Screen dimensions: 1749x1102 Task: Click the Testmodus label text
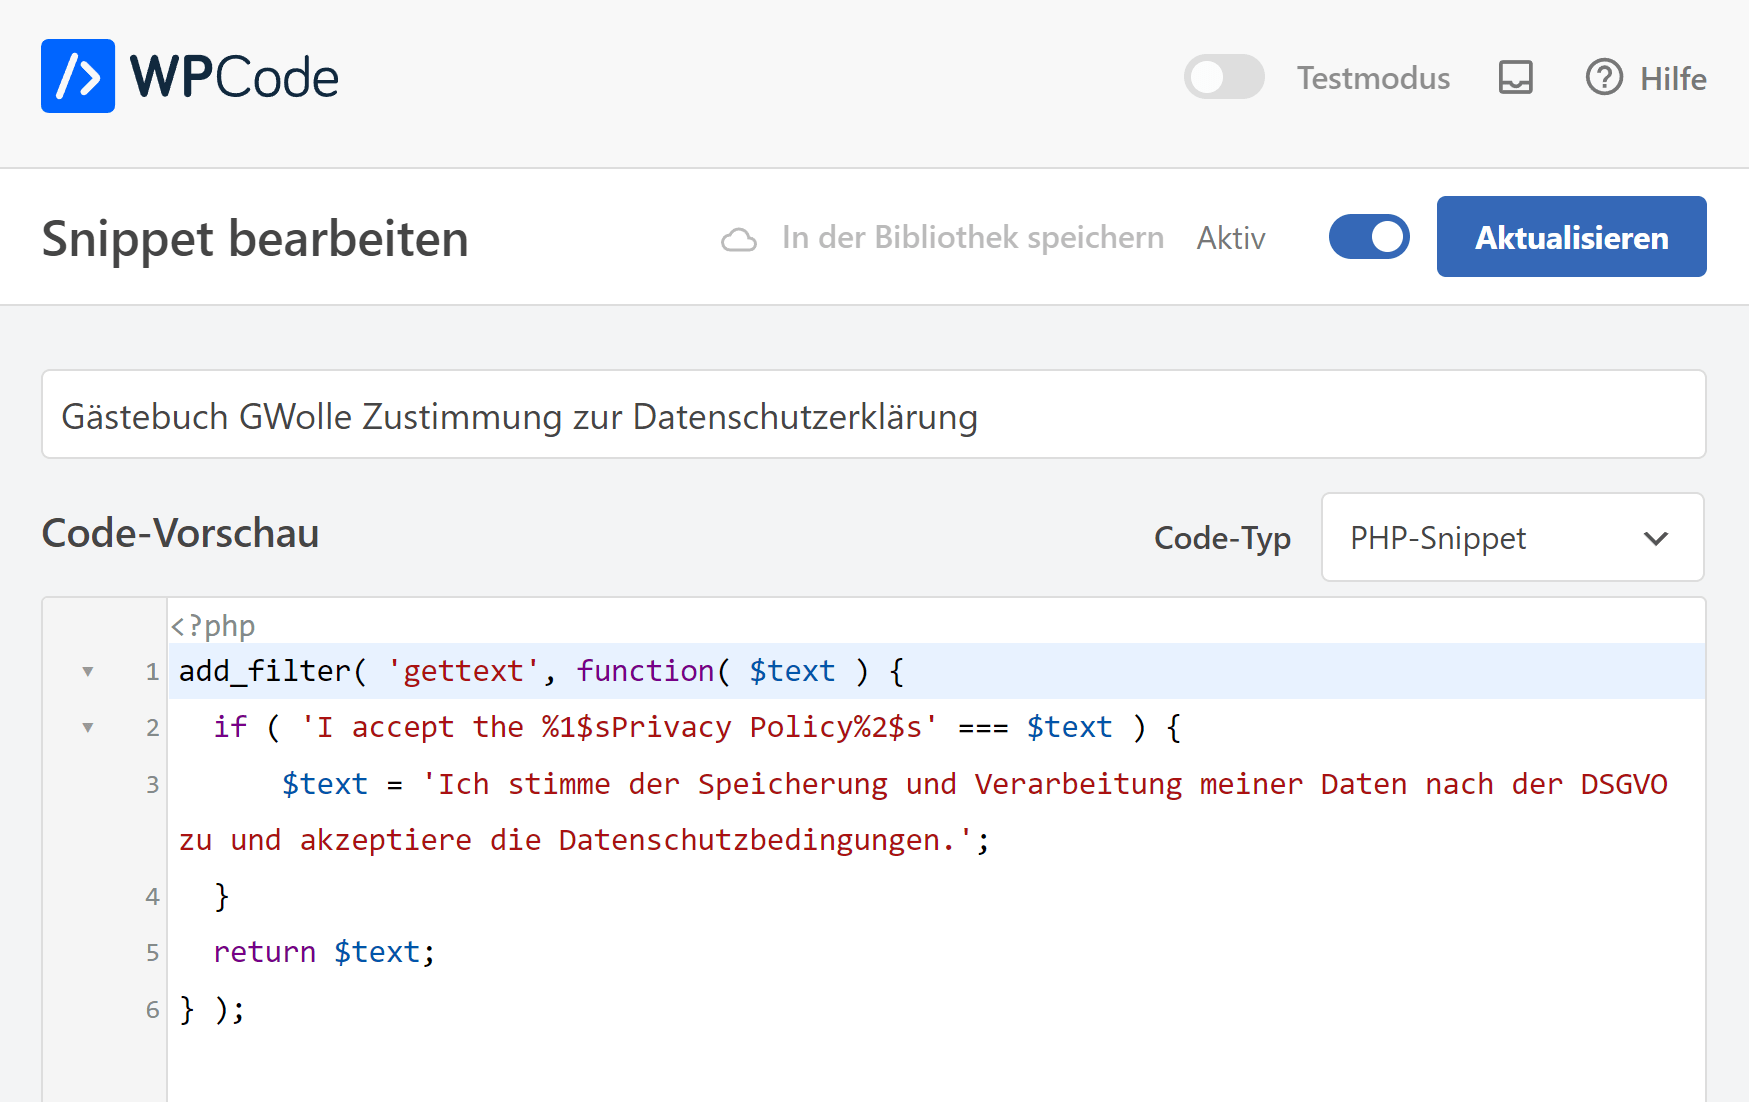[x=1372, y=78]
